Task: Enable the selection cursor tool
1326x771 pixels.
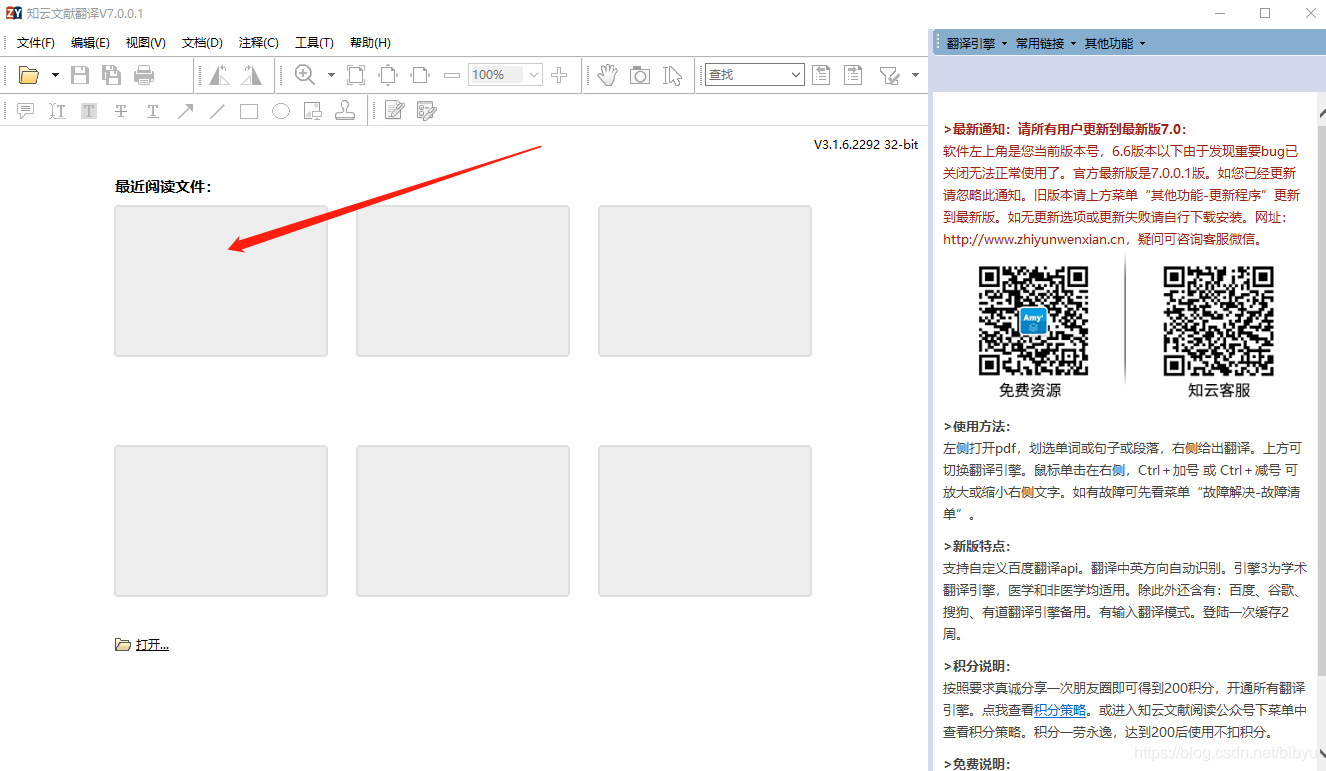Action: click(x=672, y=74)
